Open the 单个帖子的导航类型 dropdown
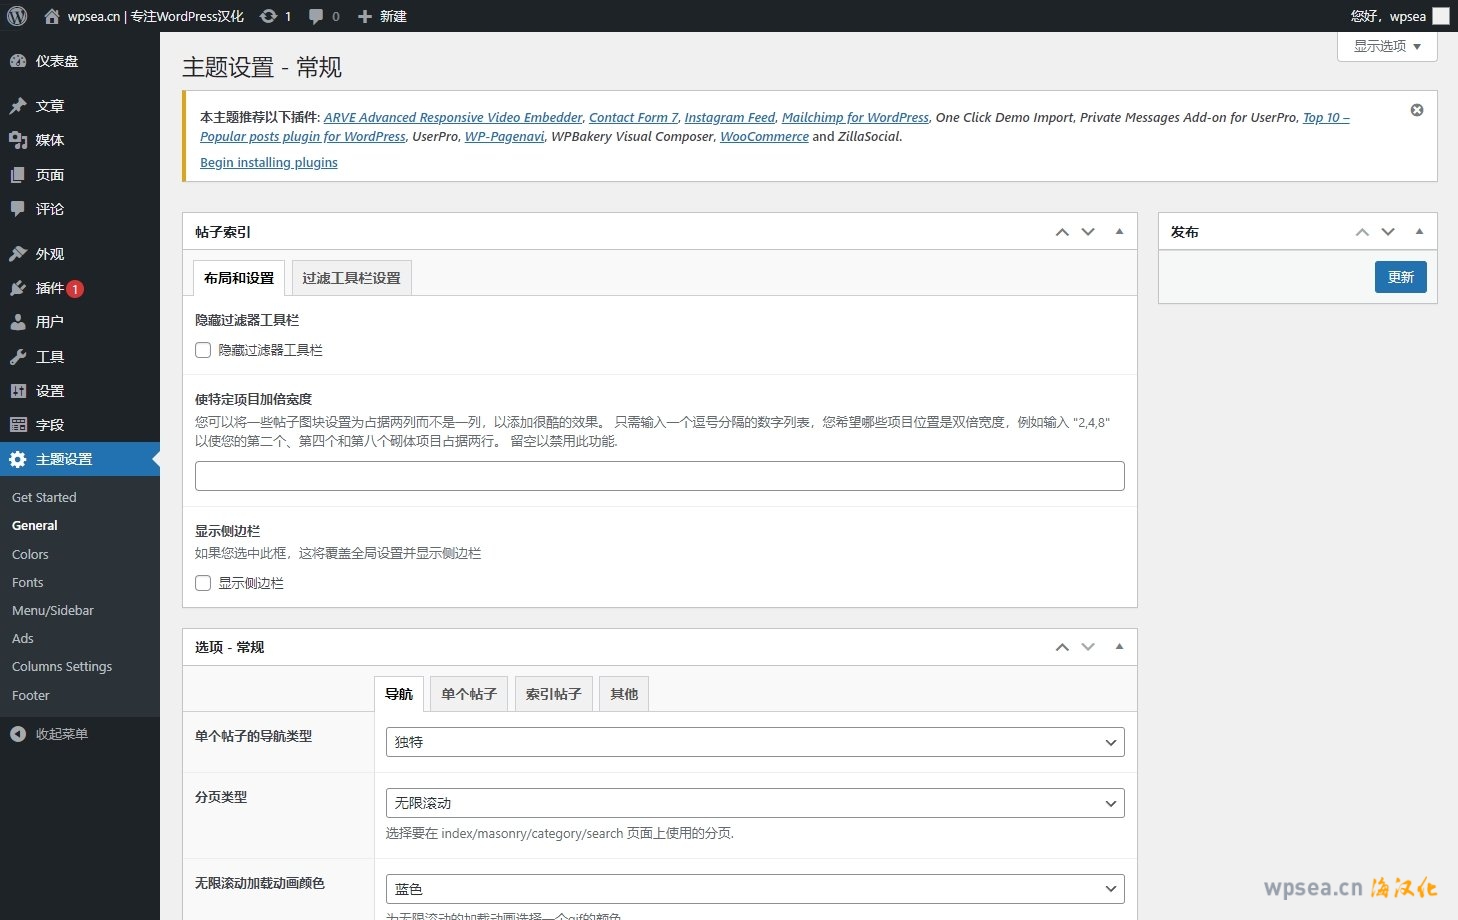The image size is (1458, 920). (x=755, y=742)
